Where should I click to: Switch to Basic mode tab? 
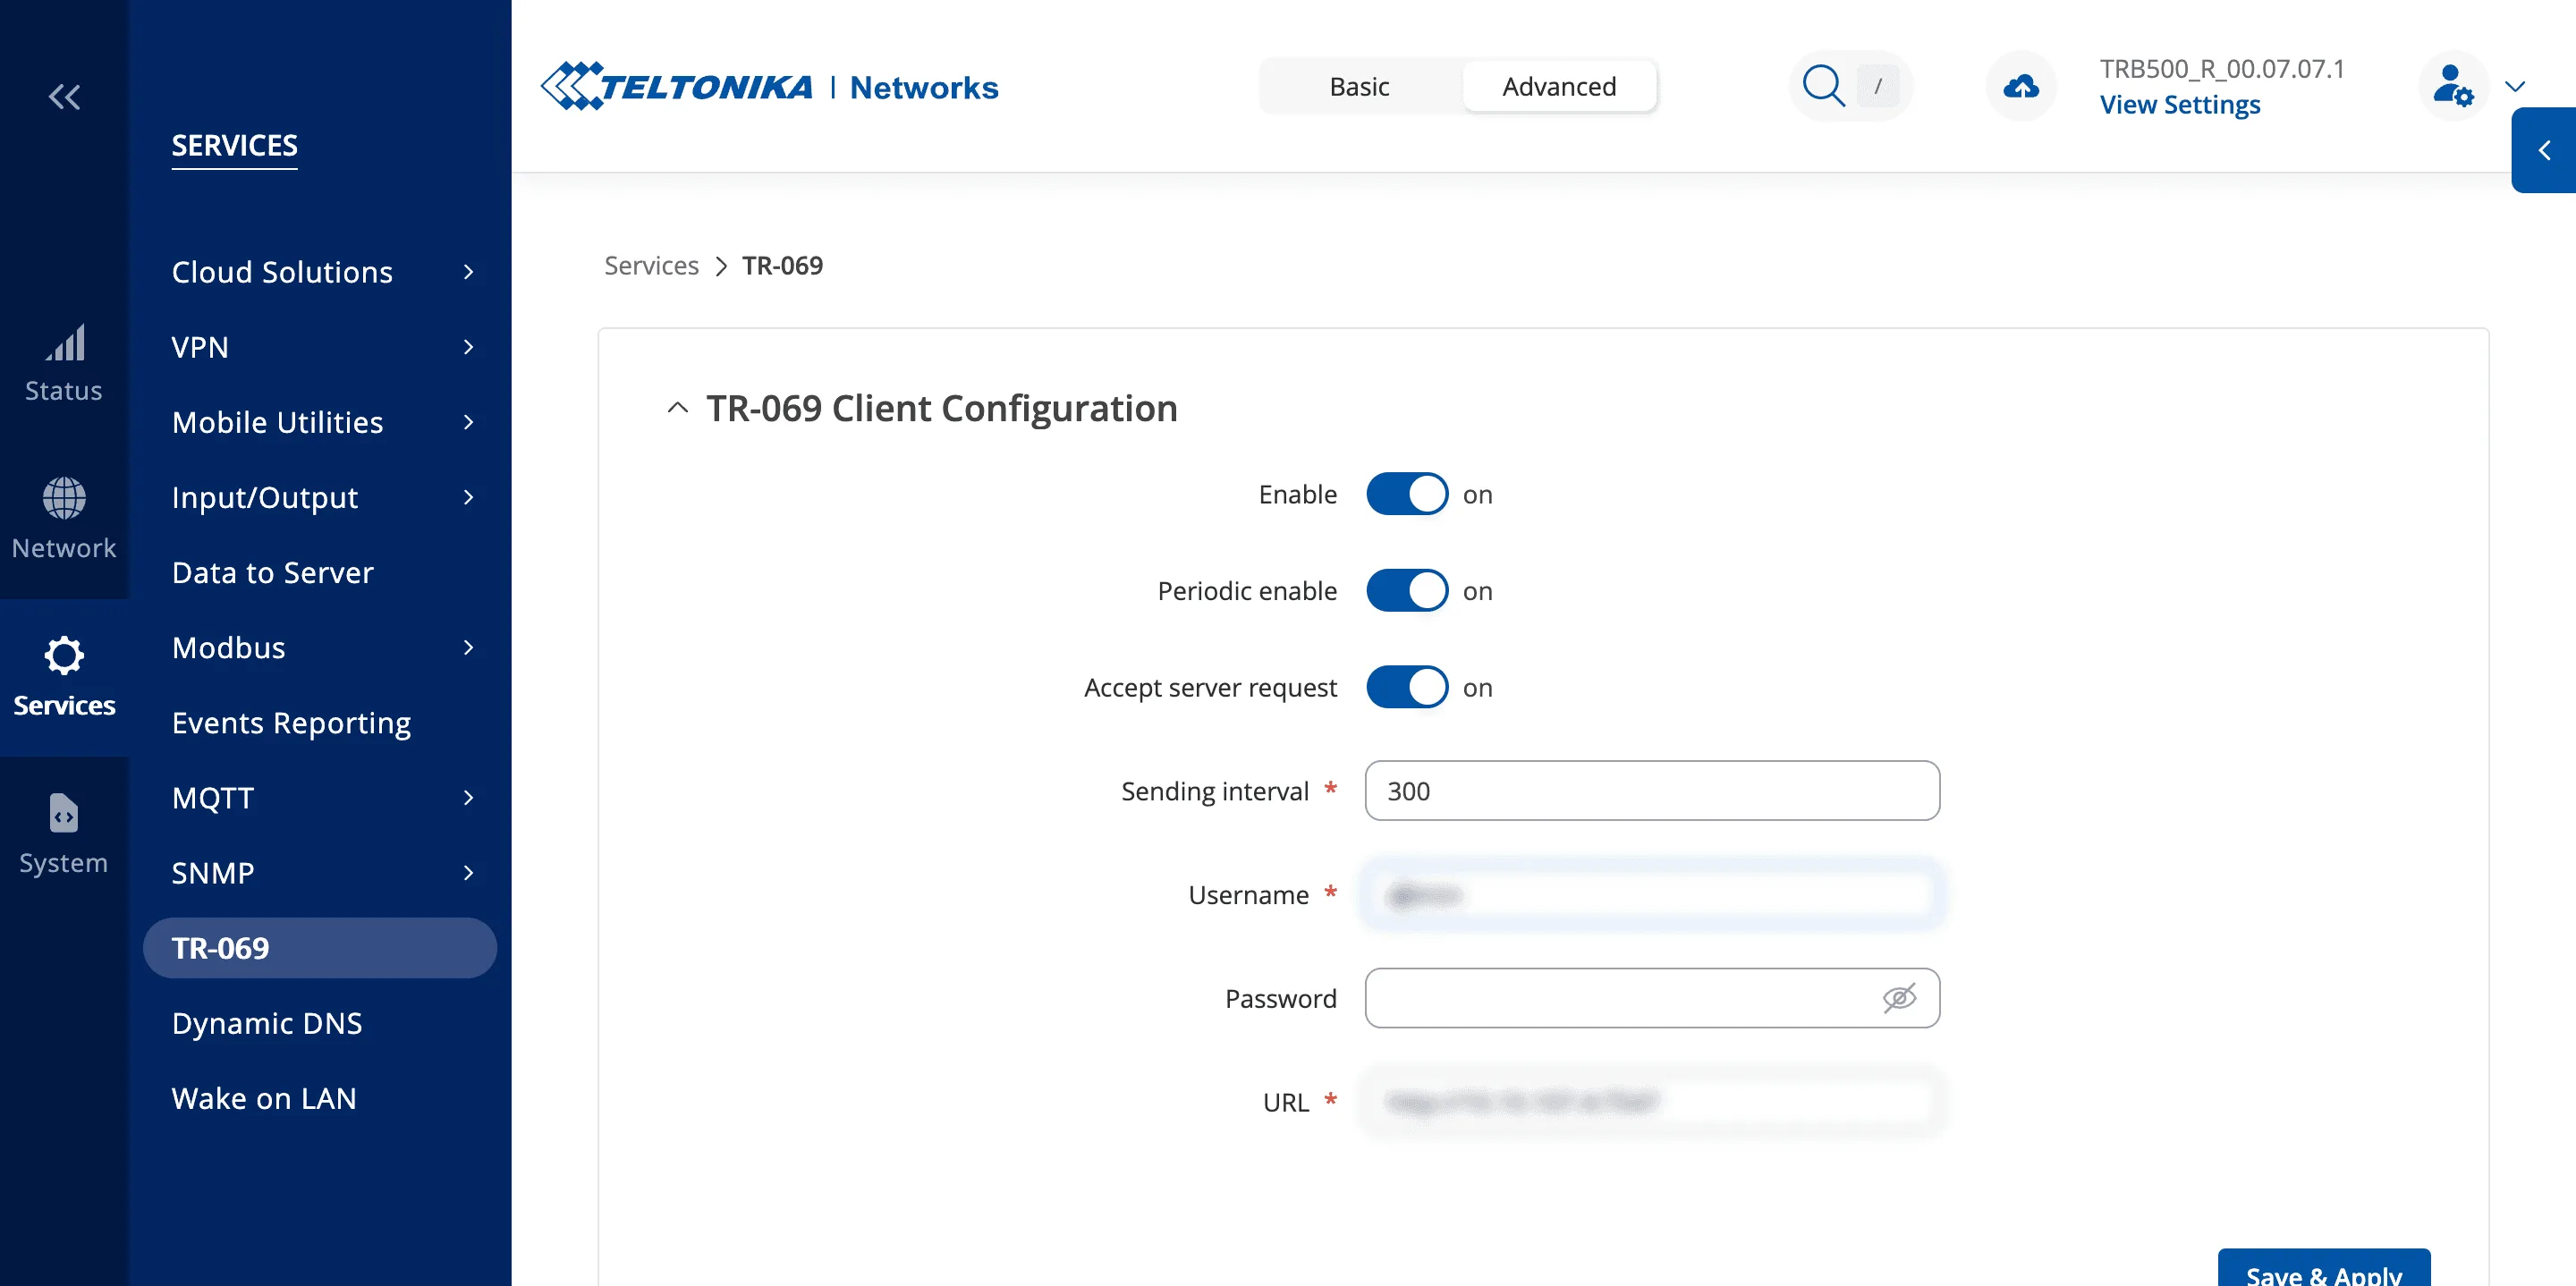[1359, 87]
